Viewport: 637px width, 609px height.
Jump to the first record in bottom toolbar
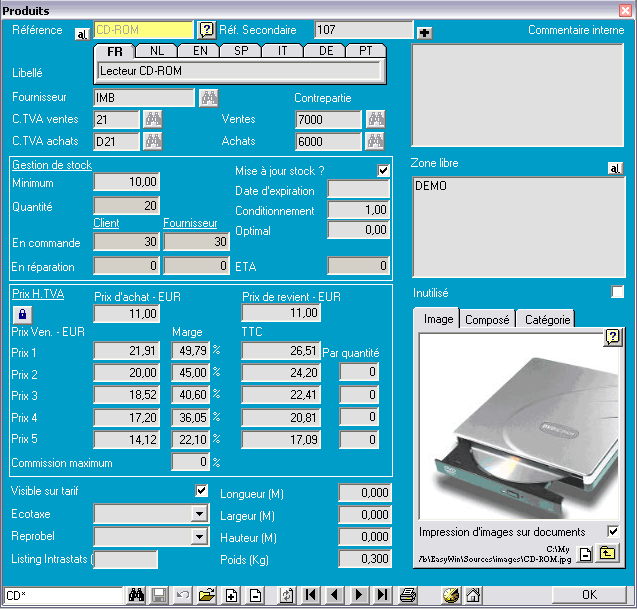(x=312, y=595)
